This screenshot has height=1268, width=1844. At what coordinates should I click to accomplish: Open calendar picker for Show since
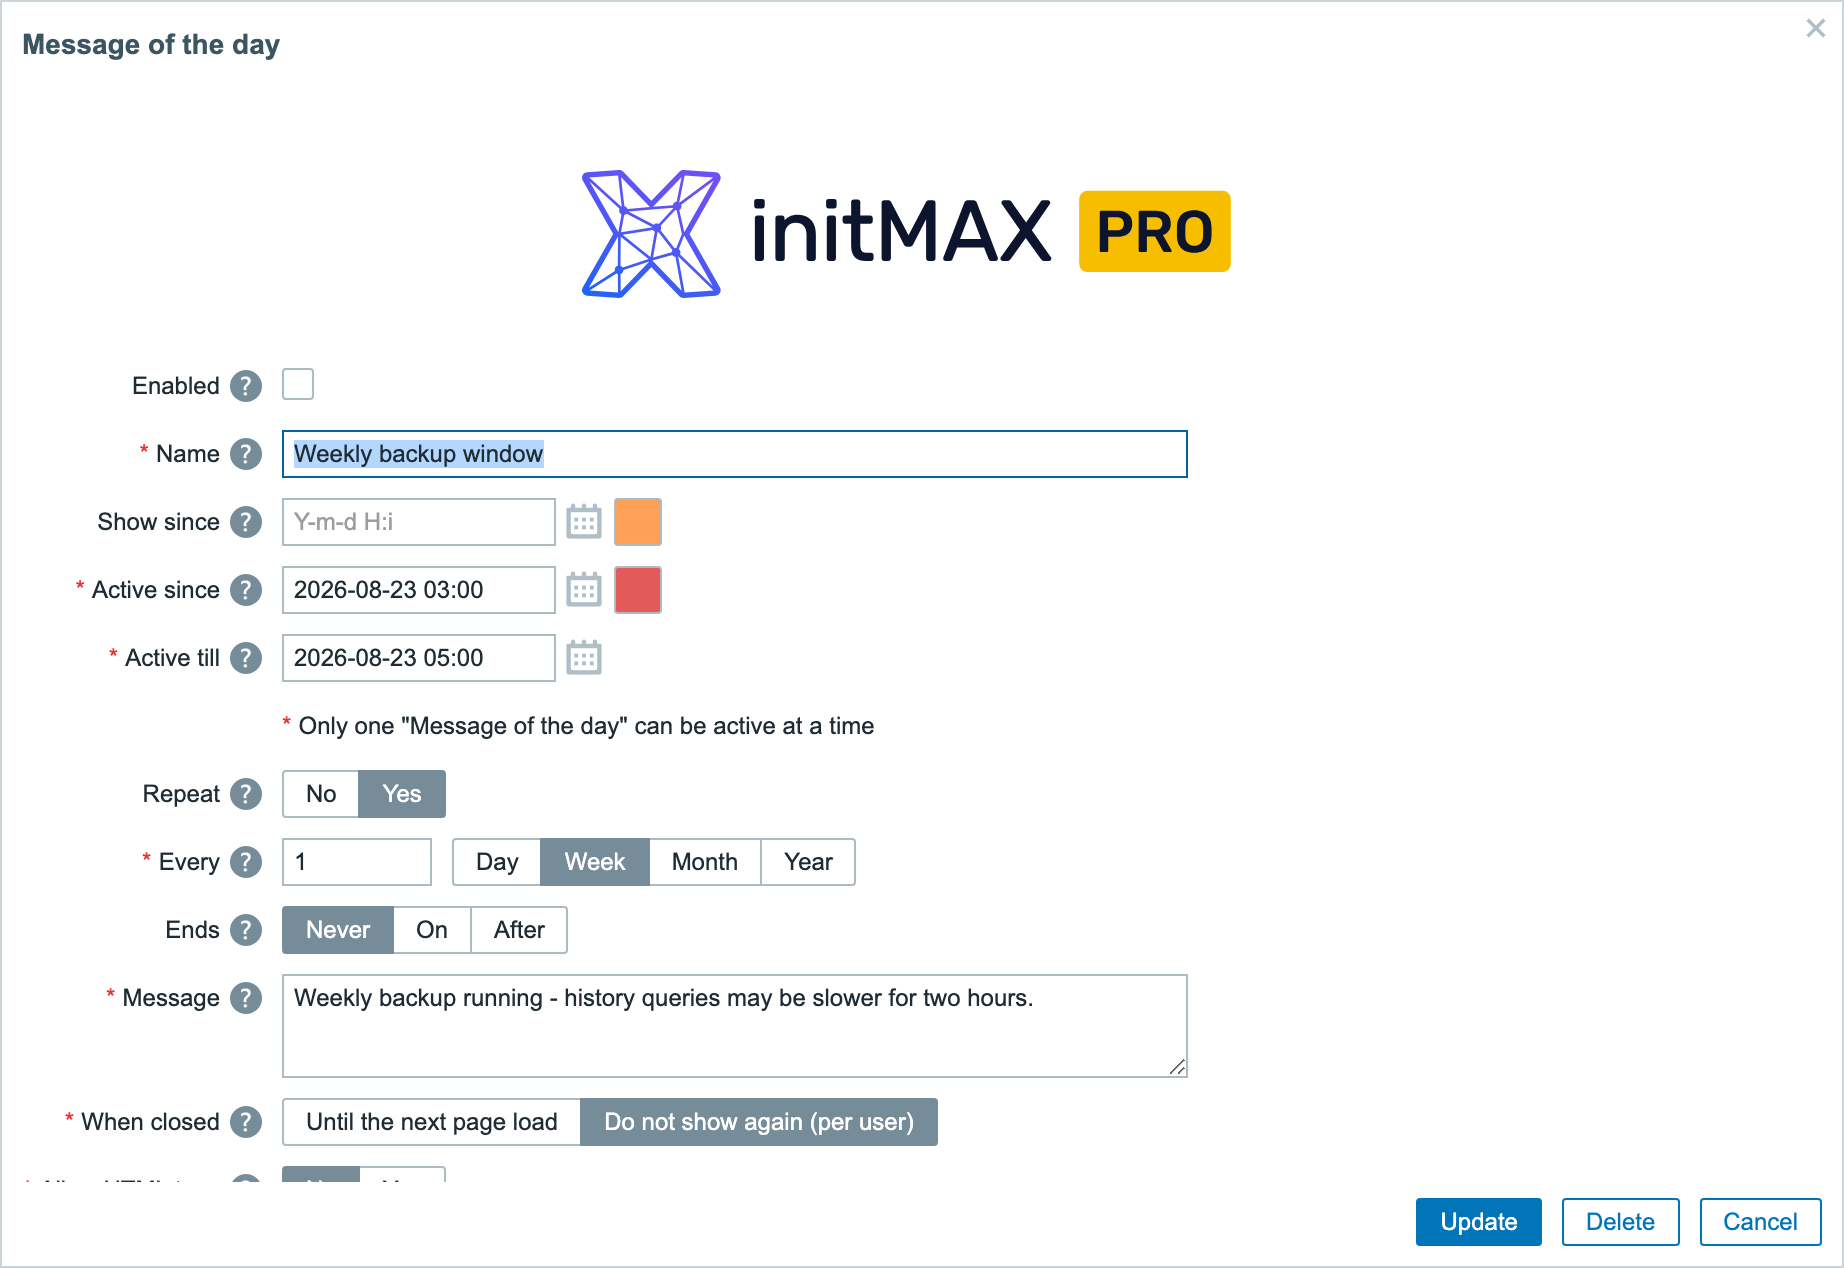pos(584,522)
